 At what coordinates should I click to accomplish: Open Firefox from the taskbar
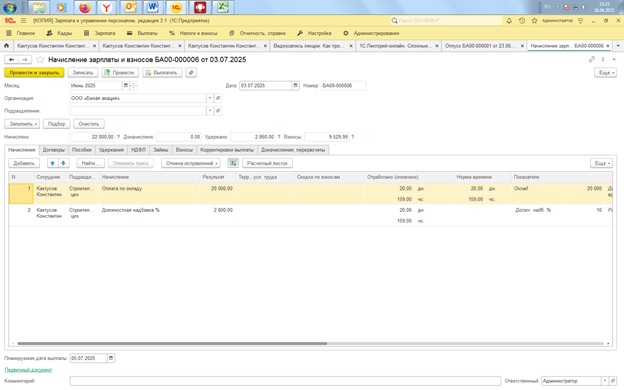[84, 7]
